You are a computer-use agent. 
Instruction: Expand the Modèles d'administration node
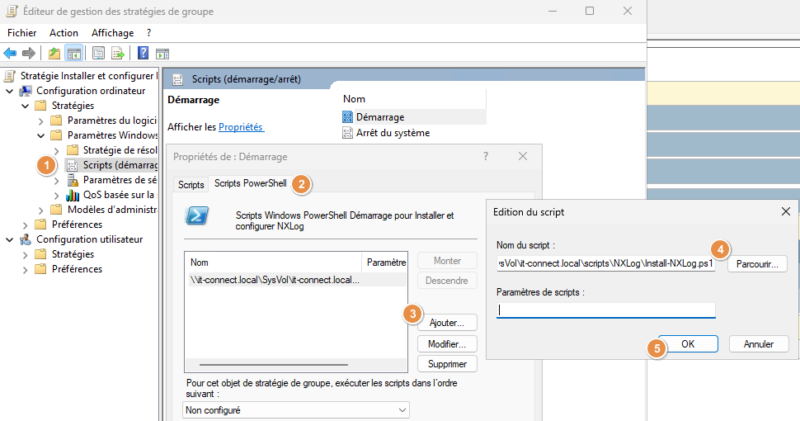(41, 210)
